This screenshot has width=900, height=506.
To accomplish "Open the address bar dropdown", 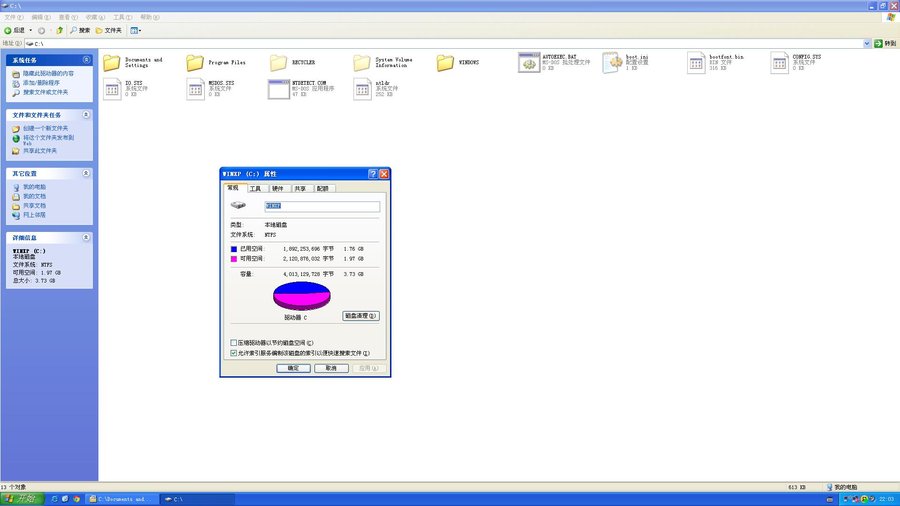I will tap(866, 44).
